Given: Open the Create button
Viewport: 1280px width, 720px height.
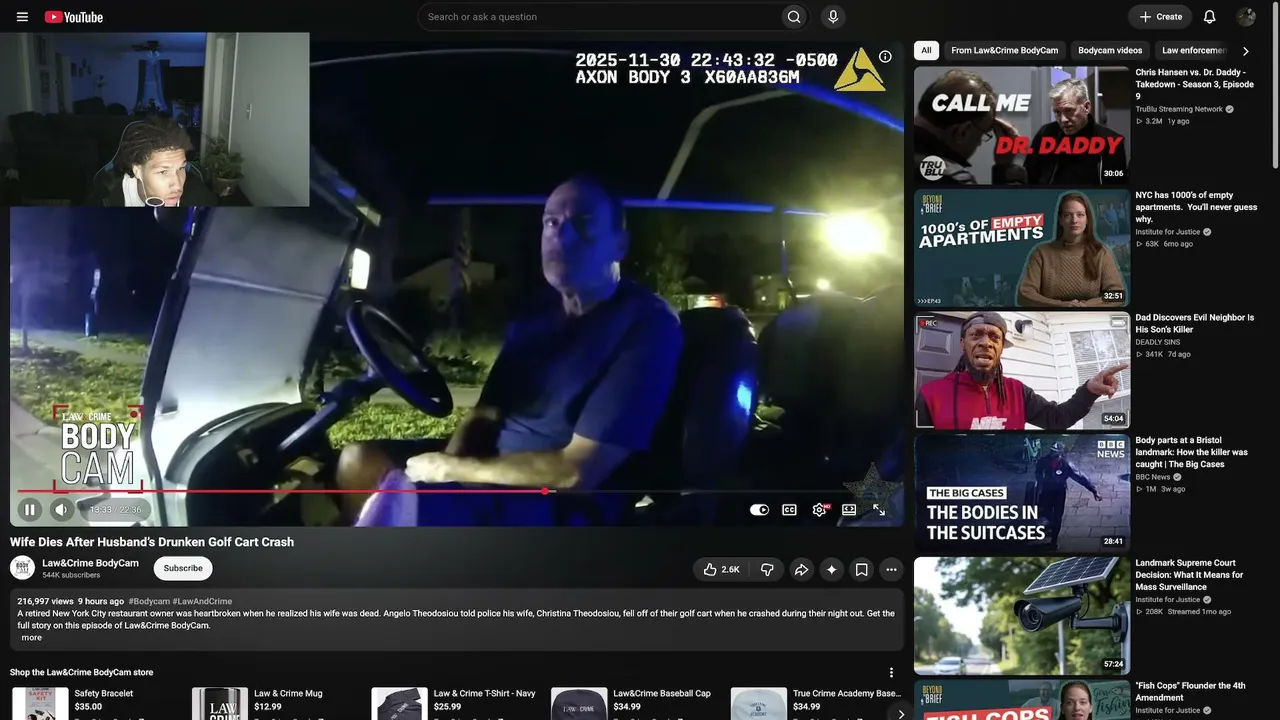Looking at the screenshot, I should coord(1160,17).
